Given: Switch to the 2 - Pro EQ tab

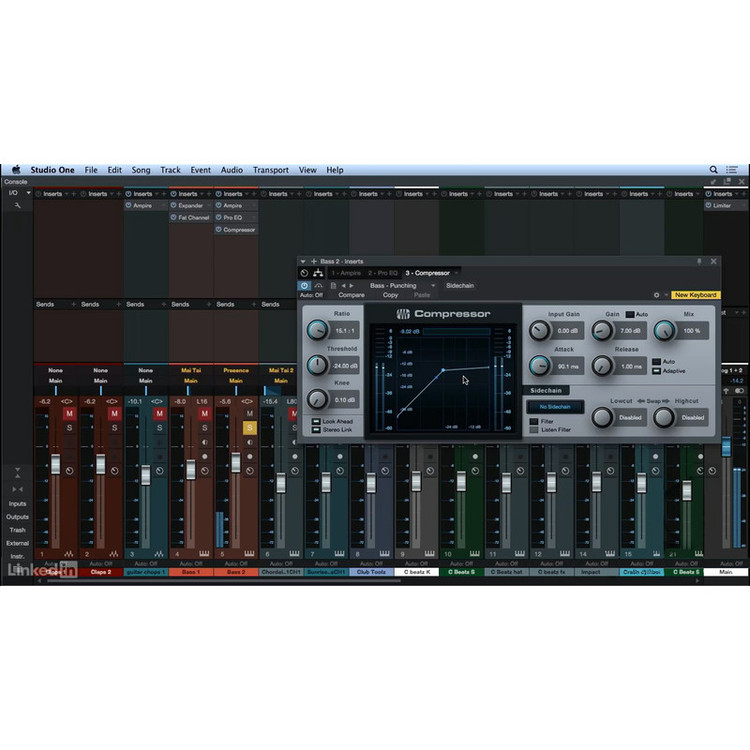Looking at the screenshot, I should pyautogui.click(x=383, y=273).
